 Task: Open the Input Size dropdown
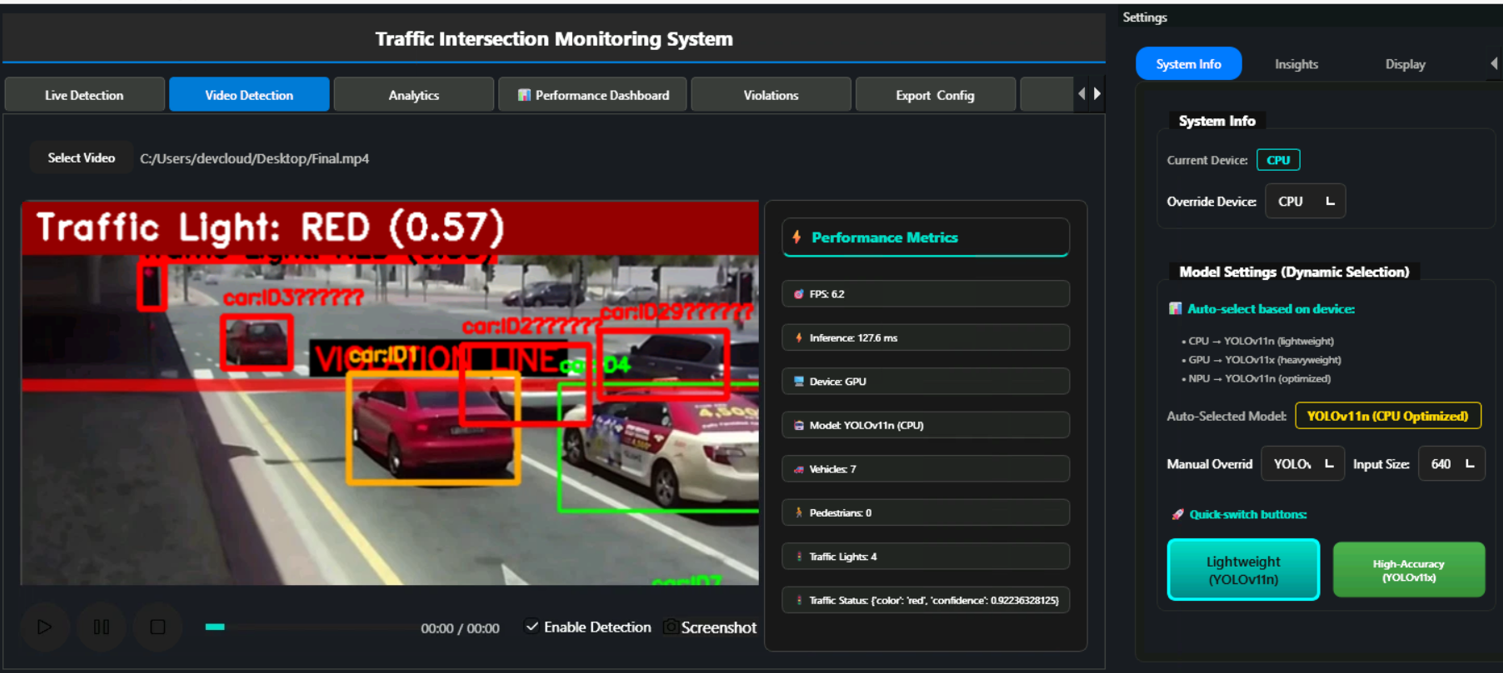[x=1451, y=464]
